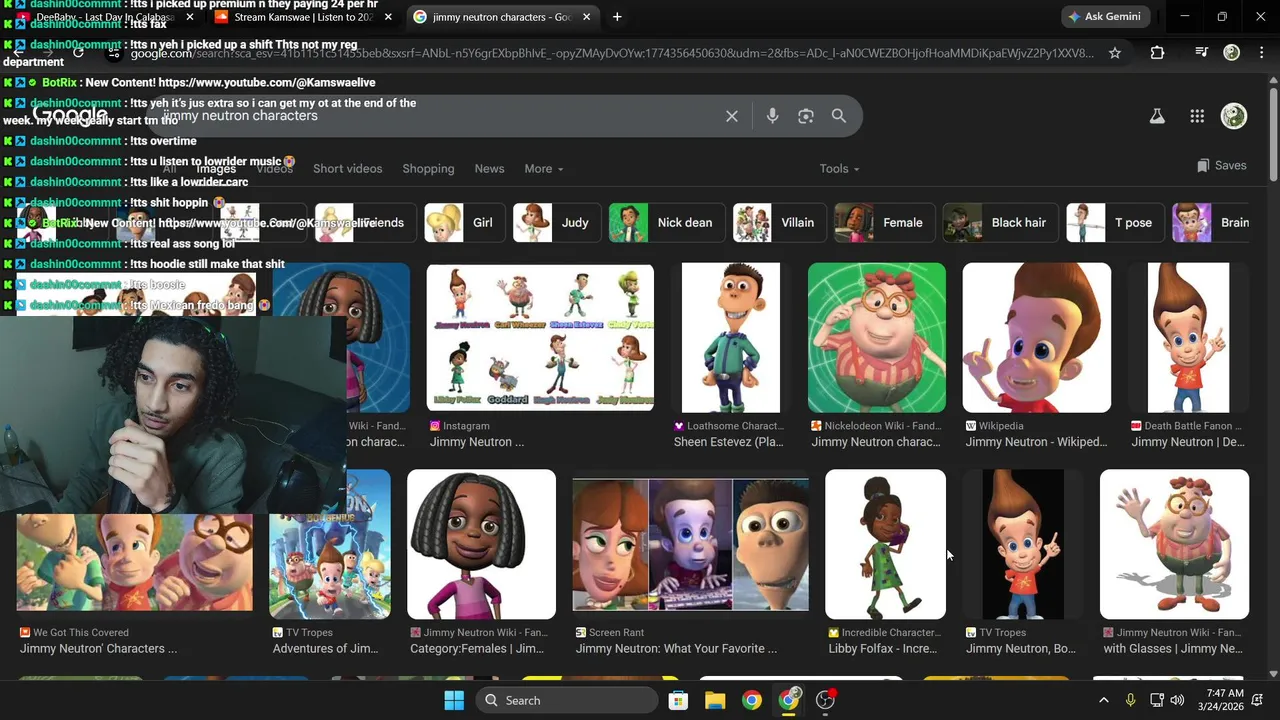Screen dimensions: 1280x720
Task: Click the browser address bar URL
Action: click(612, 53)
